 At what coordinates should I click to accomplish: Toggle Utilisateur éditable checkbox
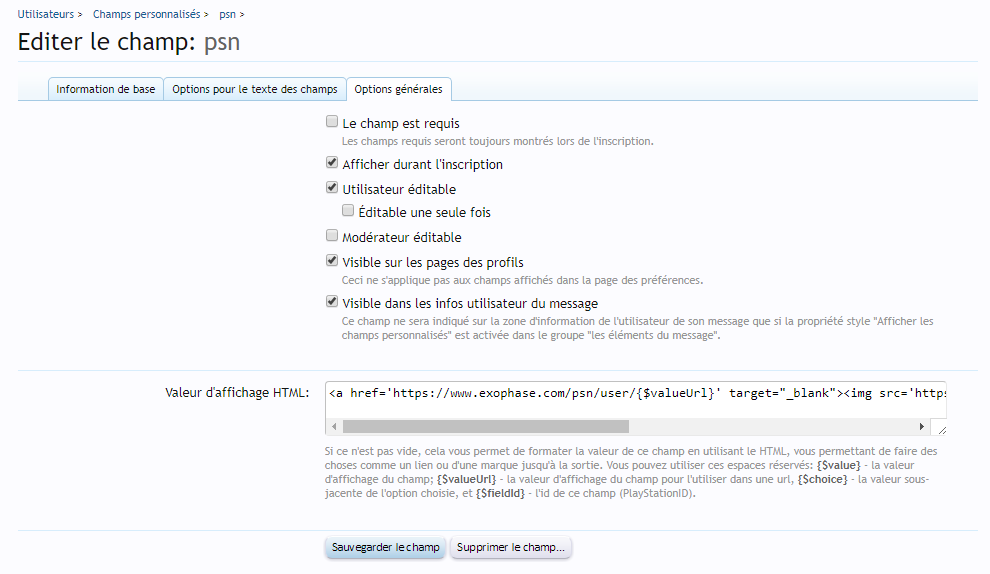coord(332,188)
